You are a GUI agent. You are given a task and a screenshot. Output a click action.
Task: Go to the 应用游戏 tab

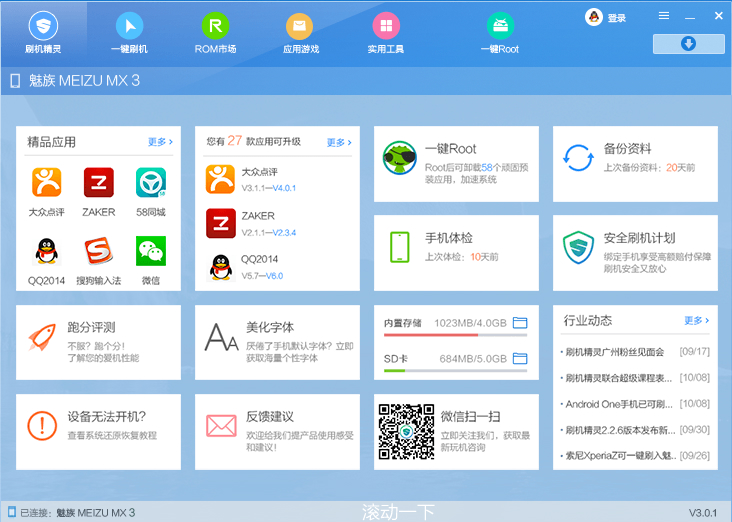[x=300, y=33]
